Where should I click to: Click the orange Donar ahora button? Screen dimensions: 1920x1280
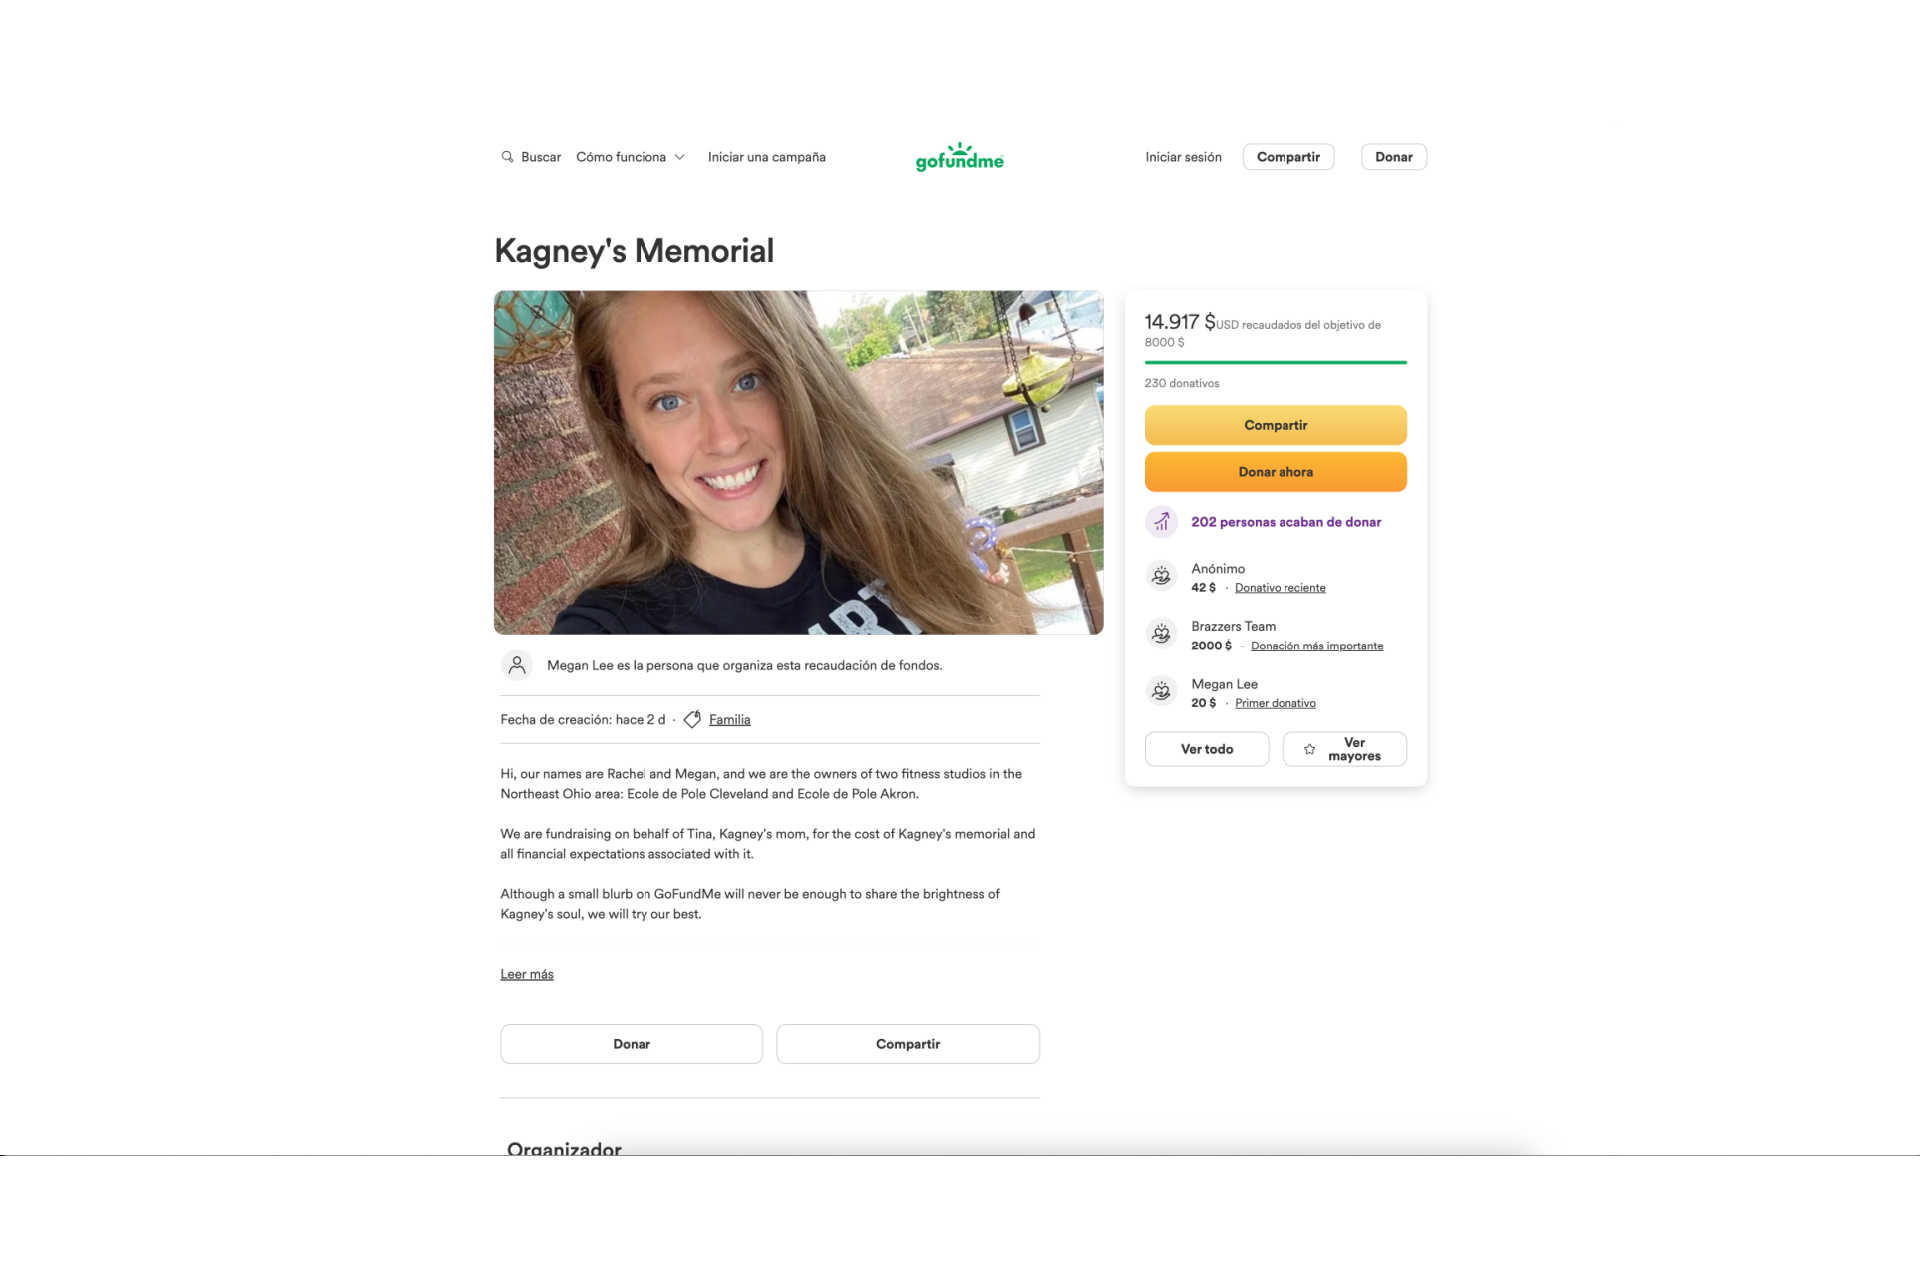tap(1275, 472)
